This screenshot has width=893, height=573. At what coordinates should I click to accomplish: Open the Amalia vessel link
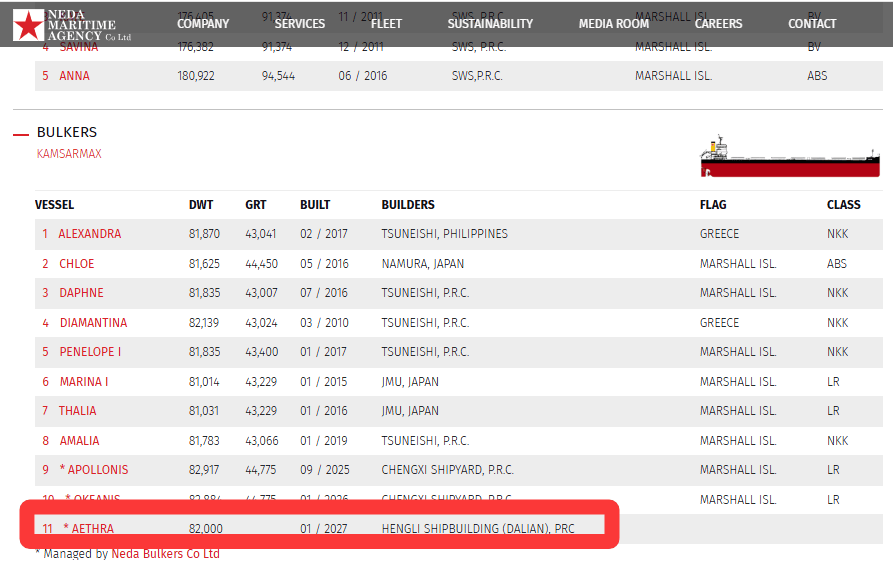click(x=78, y=441)
